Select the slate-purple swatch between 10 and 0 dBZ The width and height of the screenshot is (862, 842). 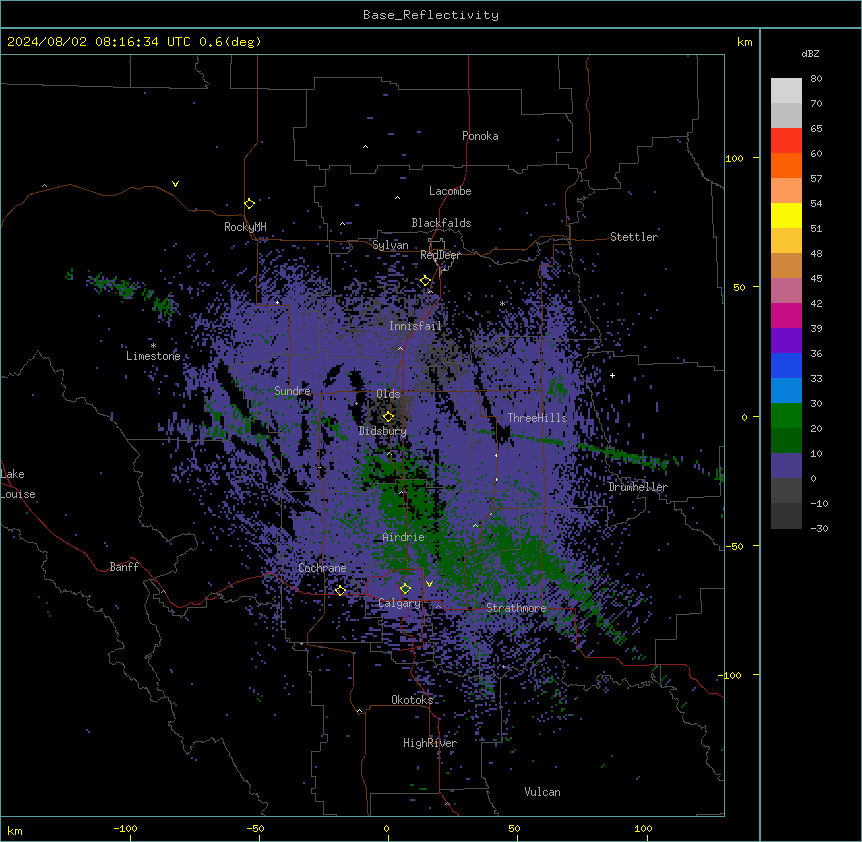pos(786,466)
